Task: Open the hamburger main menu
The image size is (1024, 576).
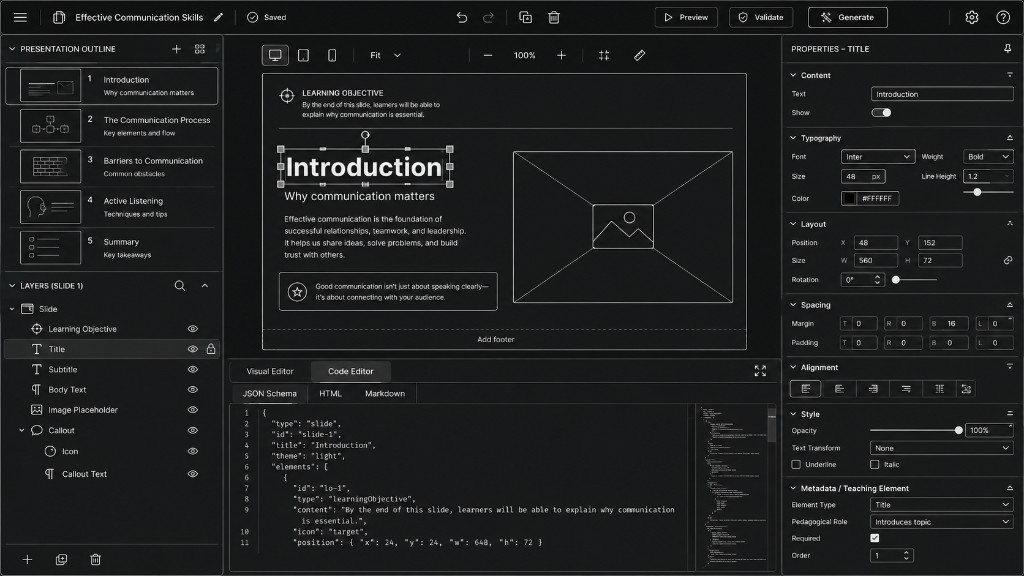Action: [x=20, y=18]
